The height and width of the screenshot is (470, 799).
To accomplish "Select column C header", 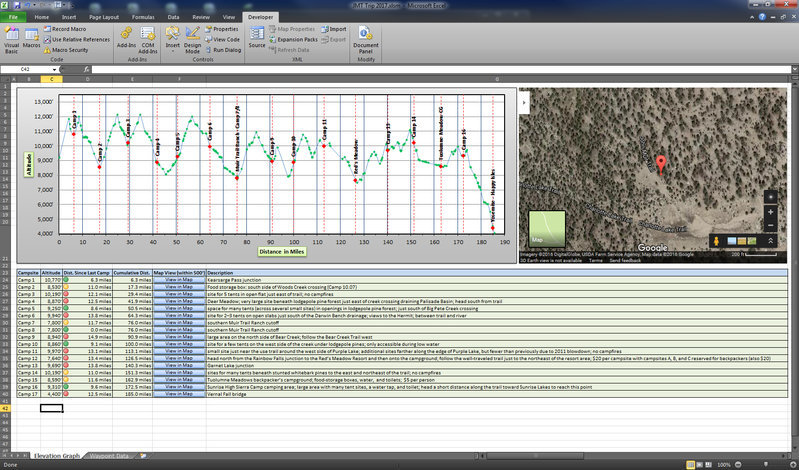I will point(51,79).
